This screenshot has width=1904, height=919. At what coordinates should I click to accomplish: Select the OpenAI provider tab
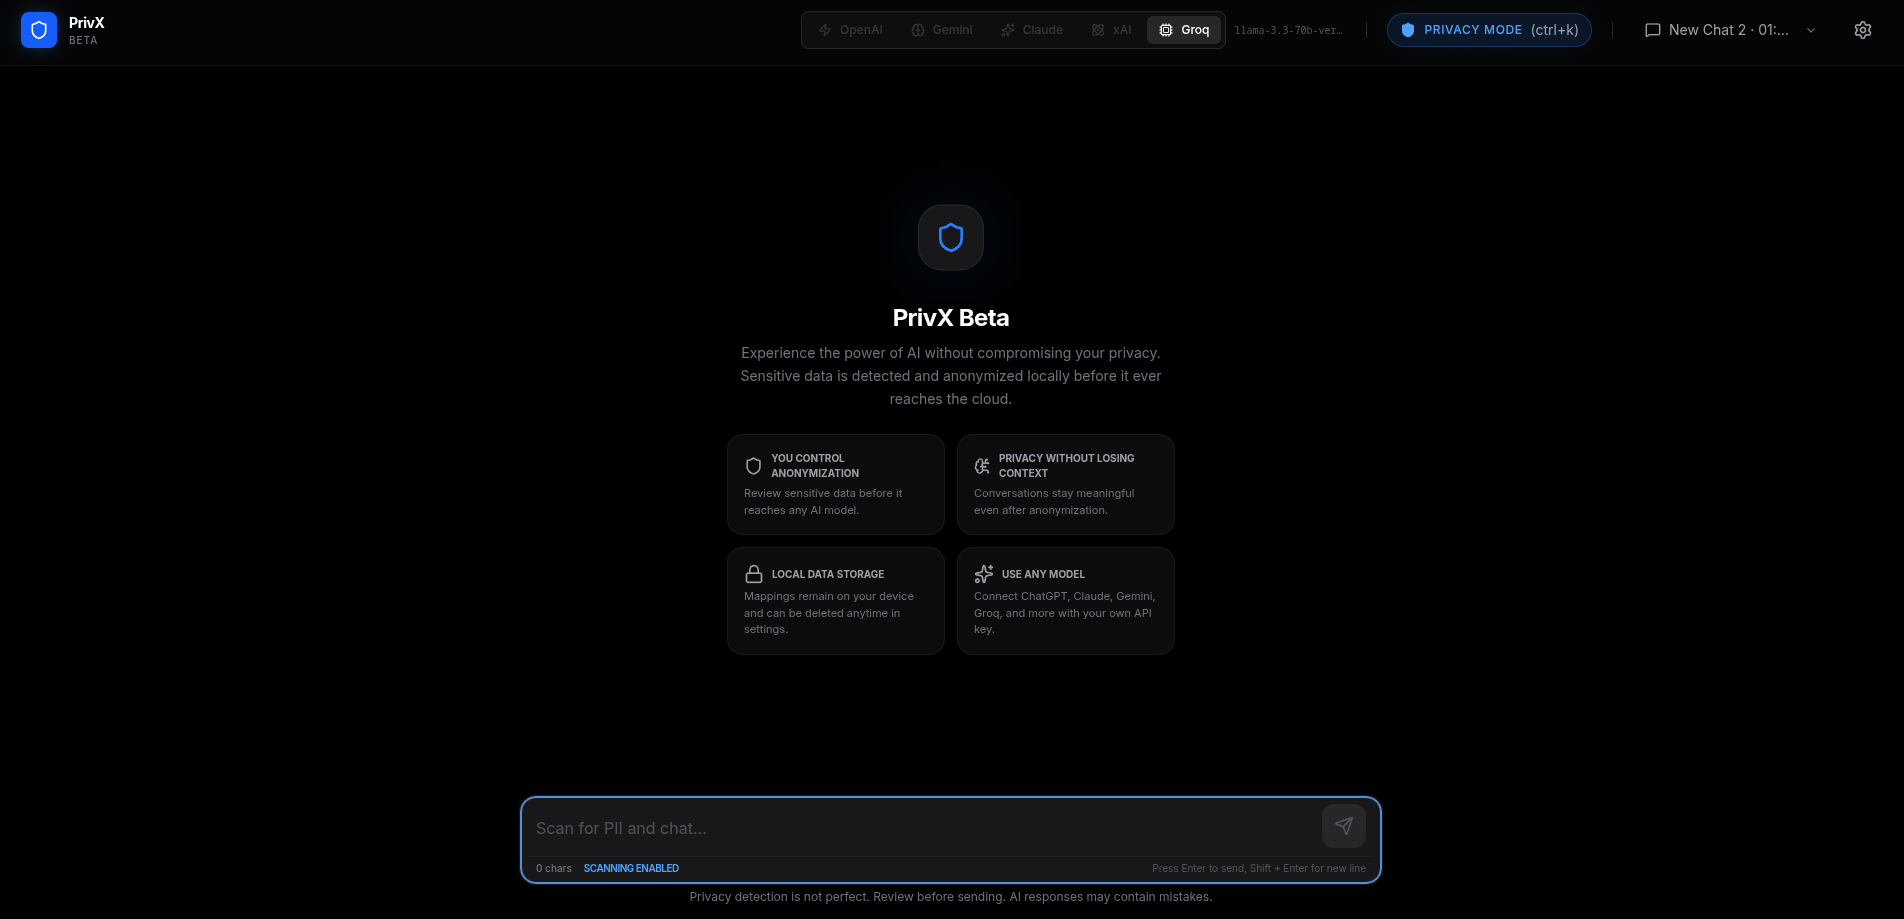[850, 30]
